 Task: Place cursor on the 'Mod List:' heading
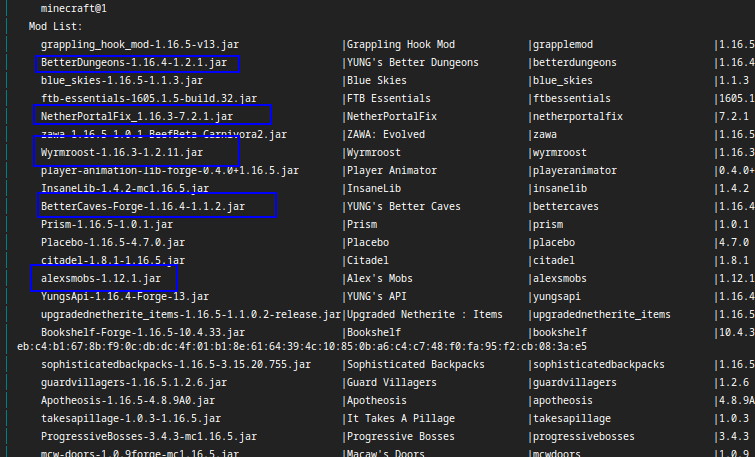click(56, 26)
